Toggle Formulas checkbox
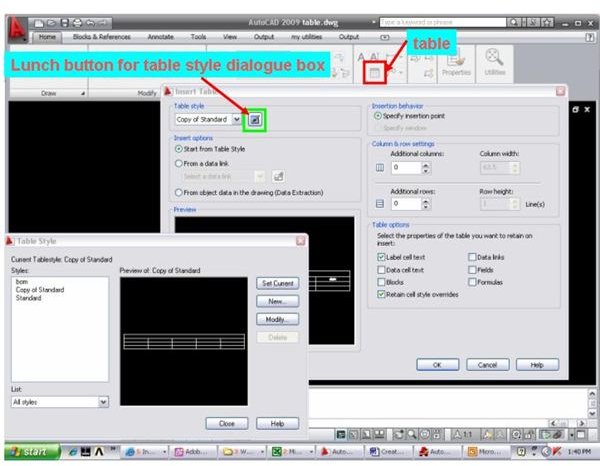600x466 pixels. [x=472, y=282]
